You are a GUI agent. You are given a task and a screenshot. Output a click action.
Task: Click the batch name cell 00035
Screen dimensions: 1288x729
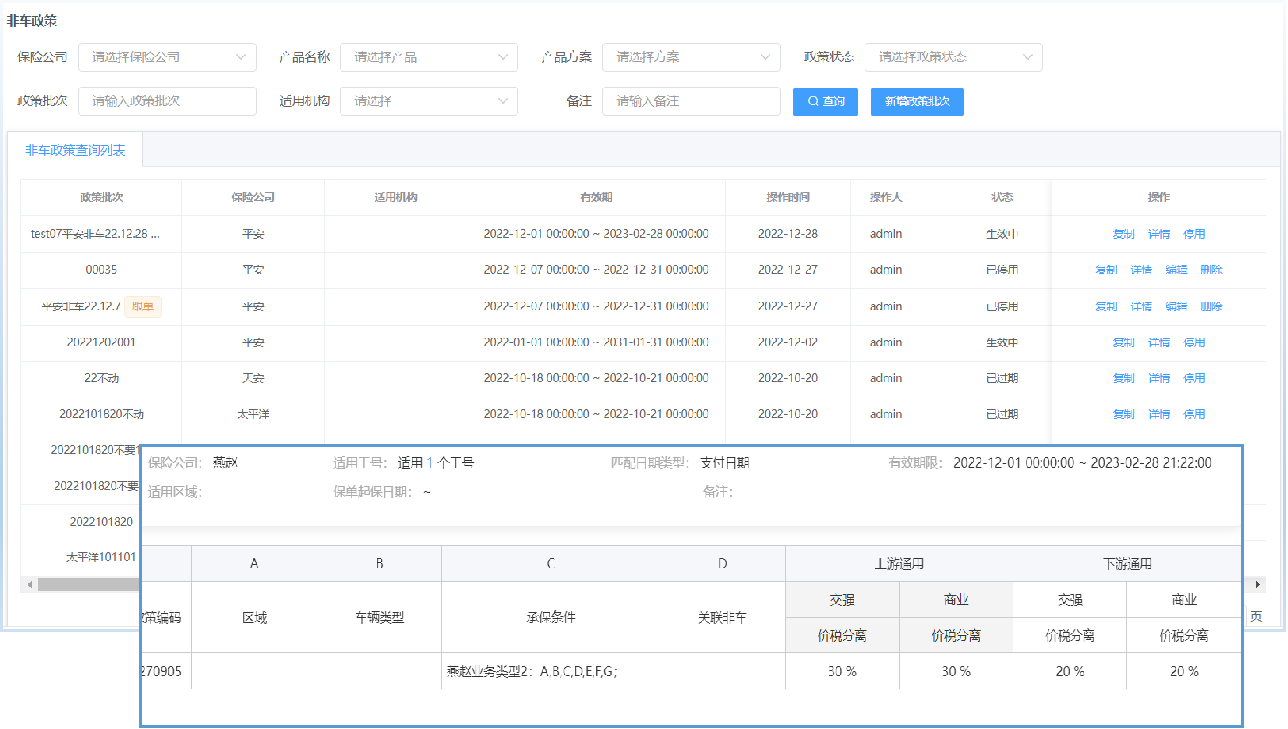point(101,270)
